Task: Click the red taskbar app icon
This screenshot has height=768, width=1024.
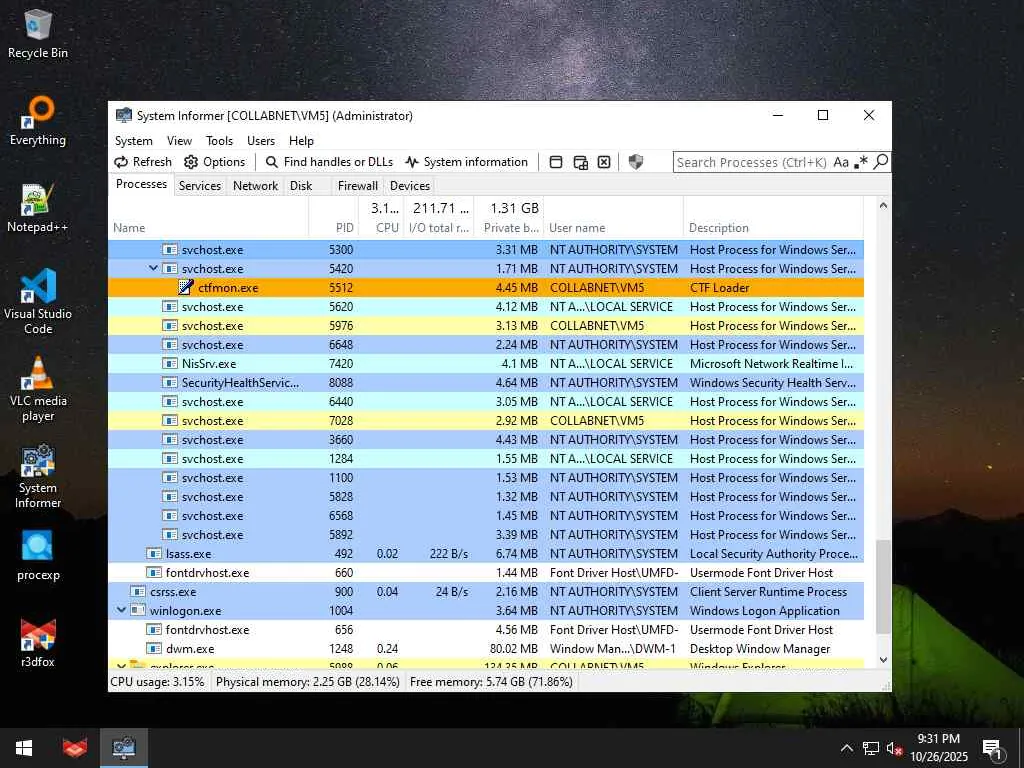Action: click(75, 748)
